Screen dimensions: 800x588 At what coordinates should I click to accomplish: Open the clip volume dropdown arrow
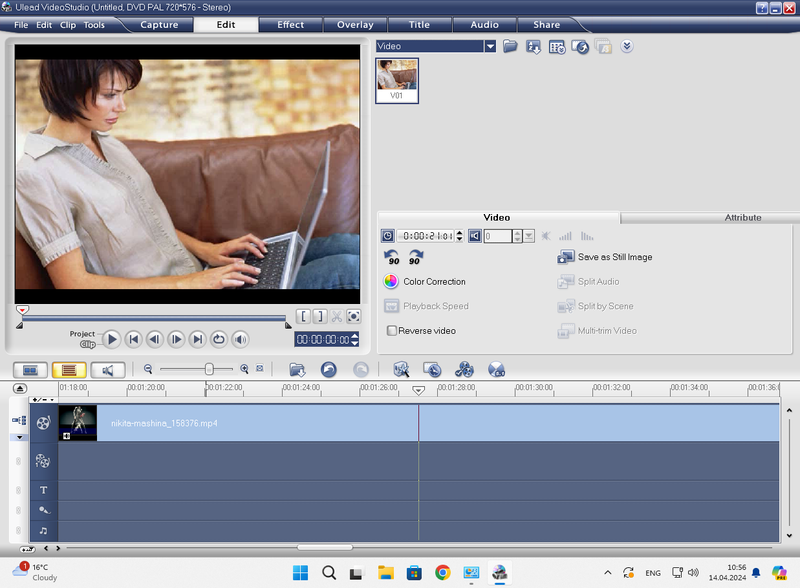[529, 236]
